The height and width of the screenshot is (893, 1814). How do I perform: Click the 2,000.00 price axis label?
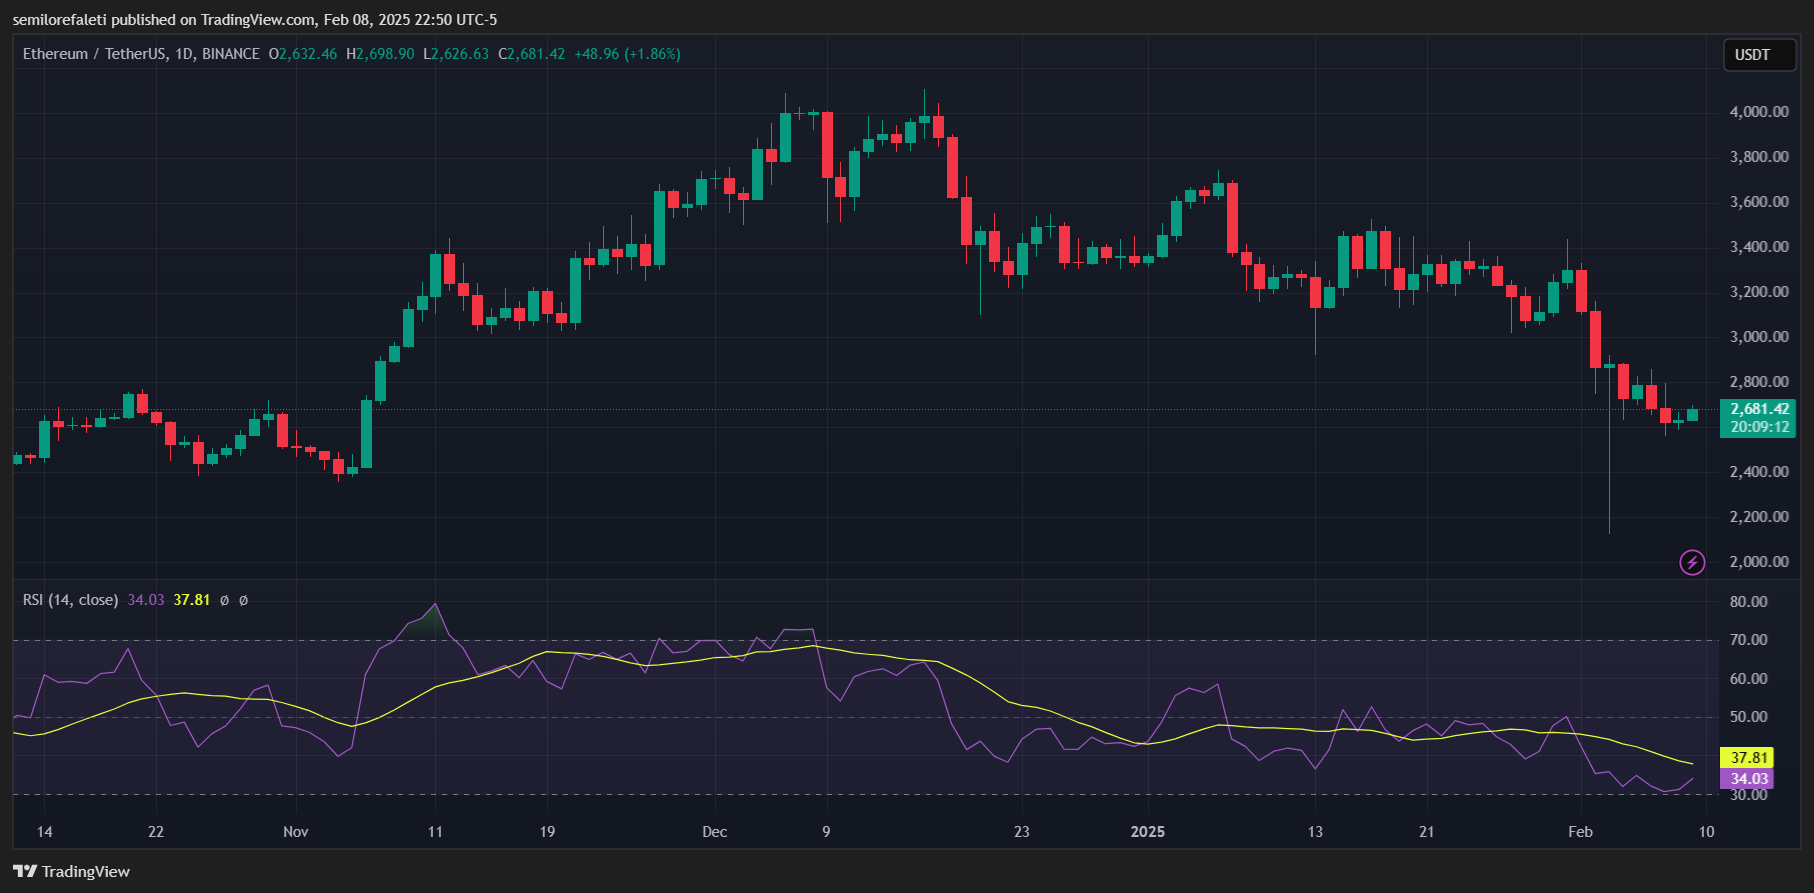[1759, 562]
